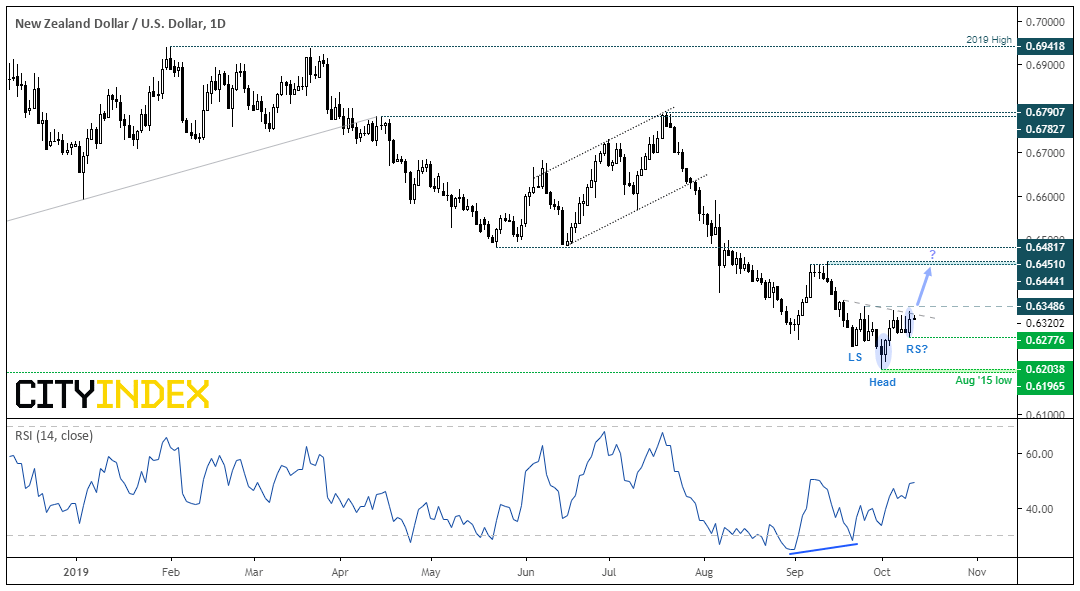Viewport: 1080px width, 591px height.
Task: Click the 60.00 RSI scale label
Action: click(1039, 454)
